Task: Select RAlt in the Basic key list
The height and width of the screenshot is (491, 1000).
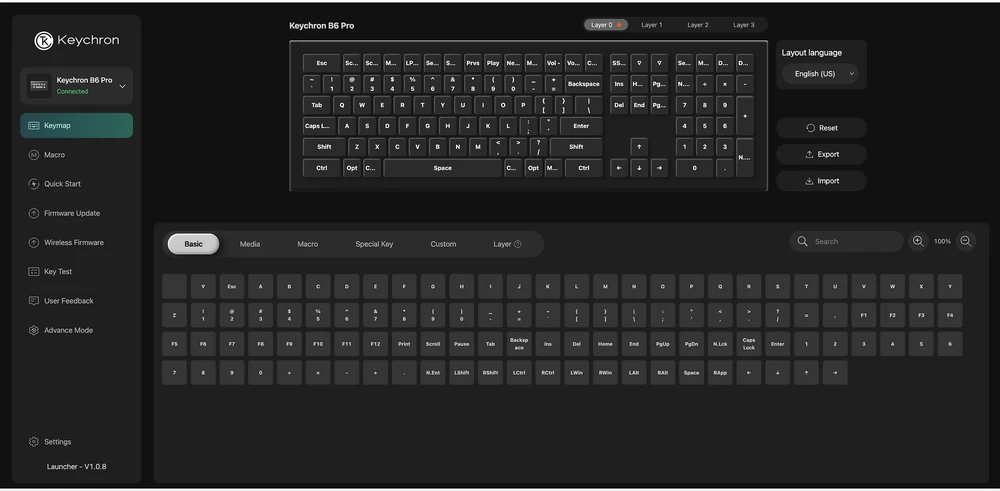Action: click(663, 372)
